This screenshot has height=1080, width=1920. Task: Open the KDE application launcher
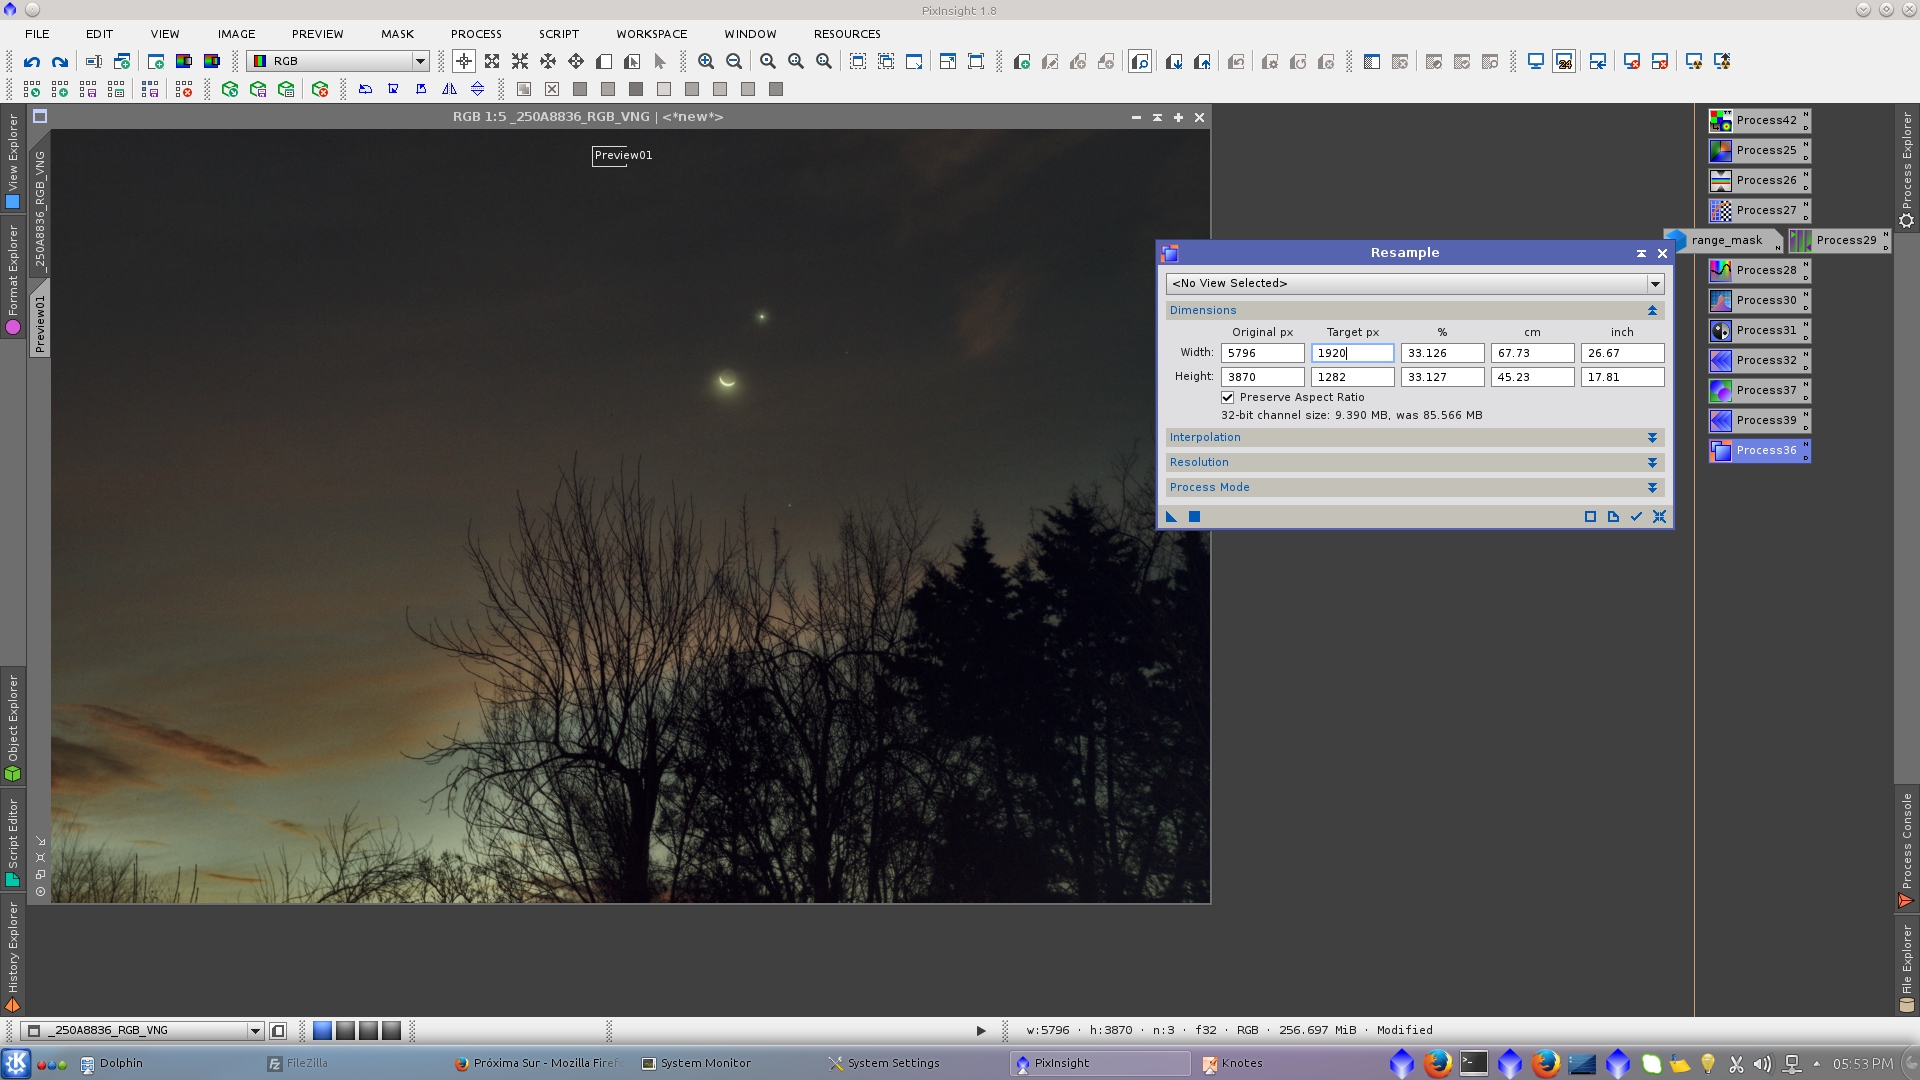[x=16, y=1064]
